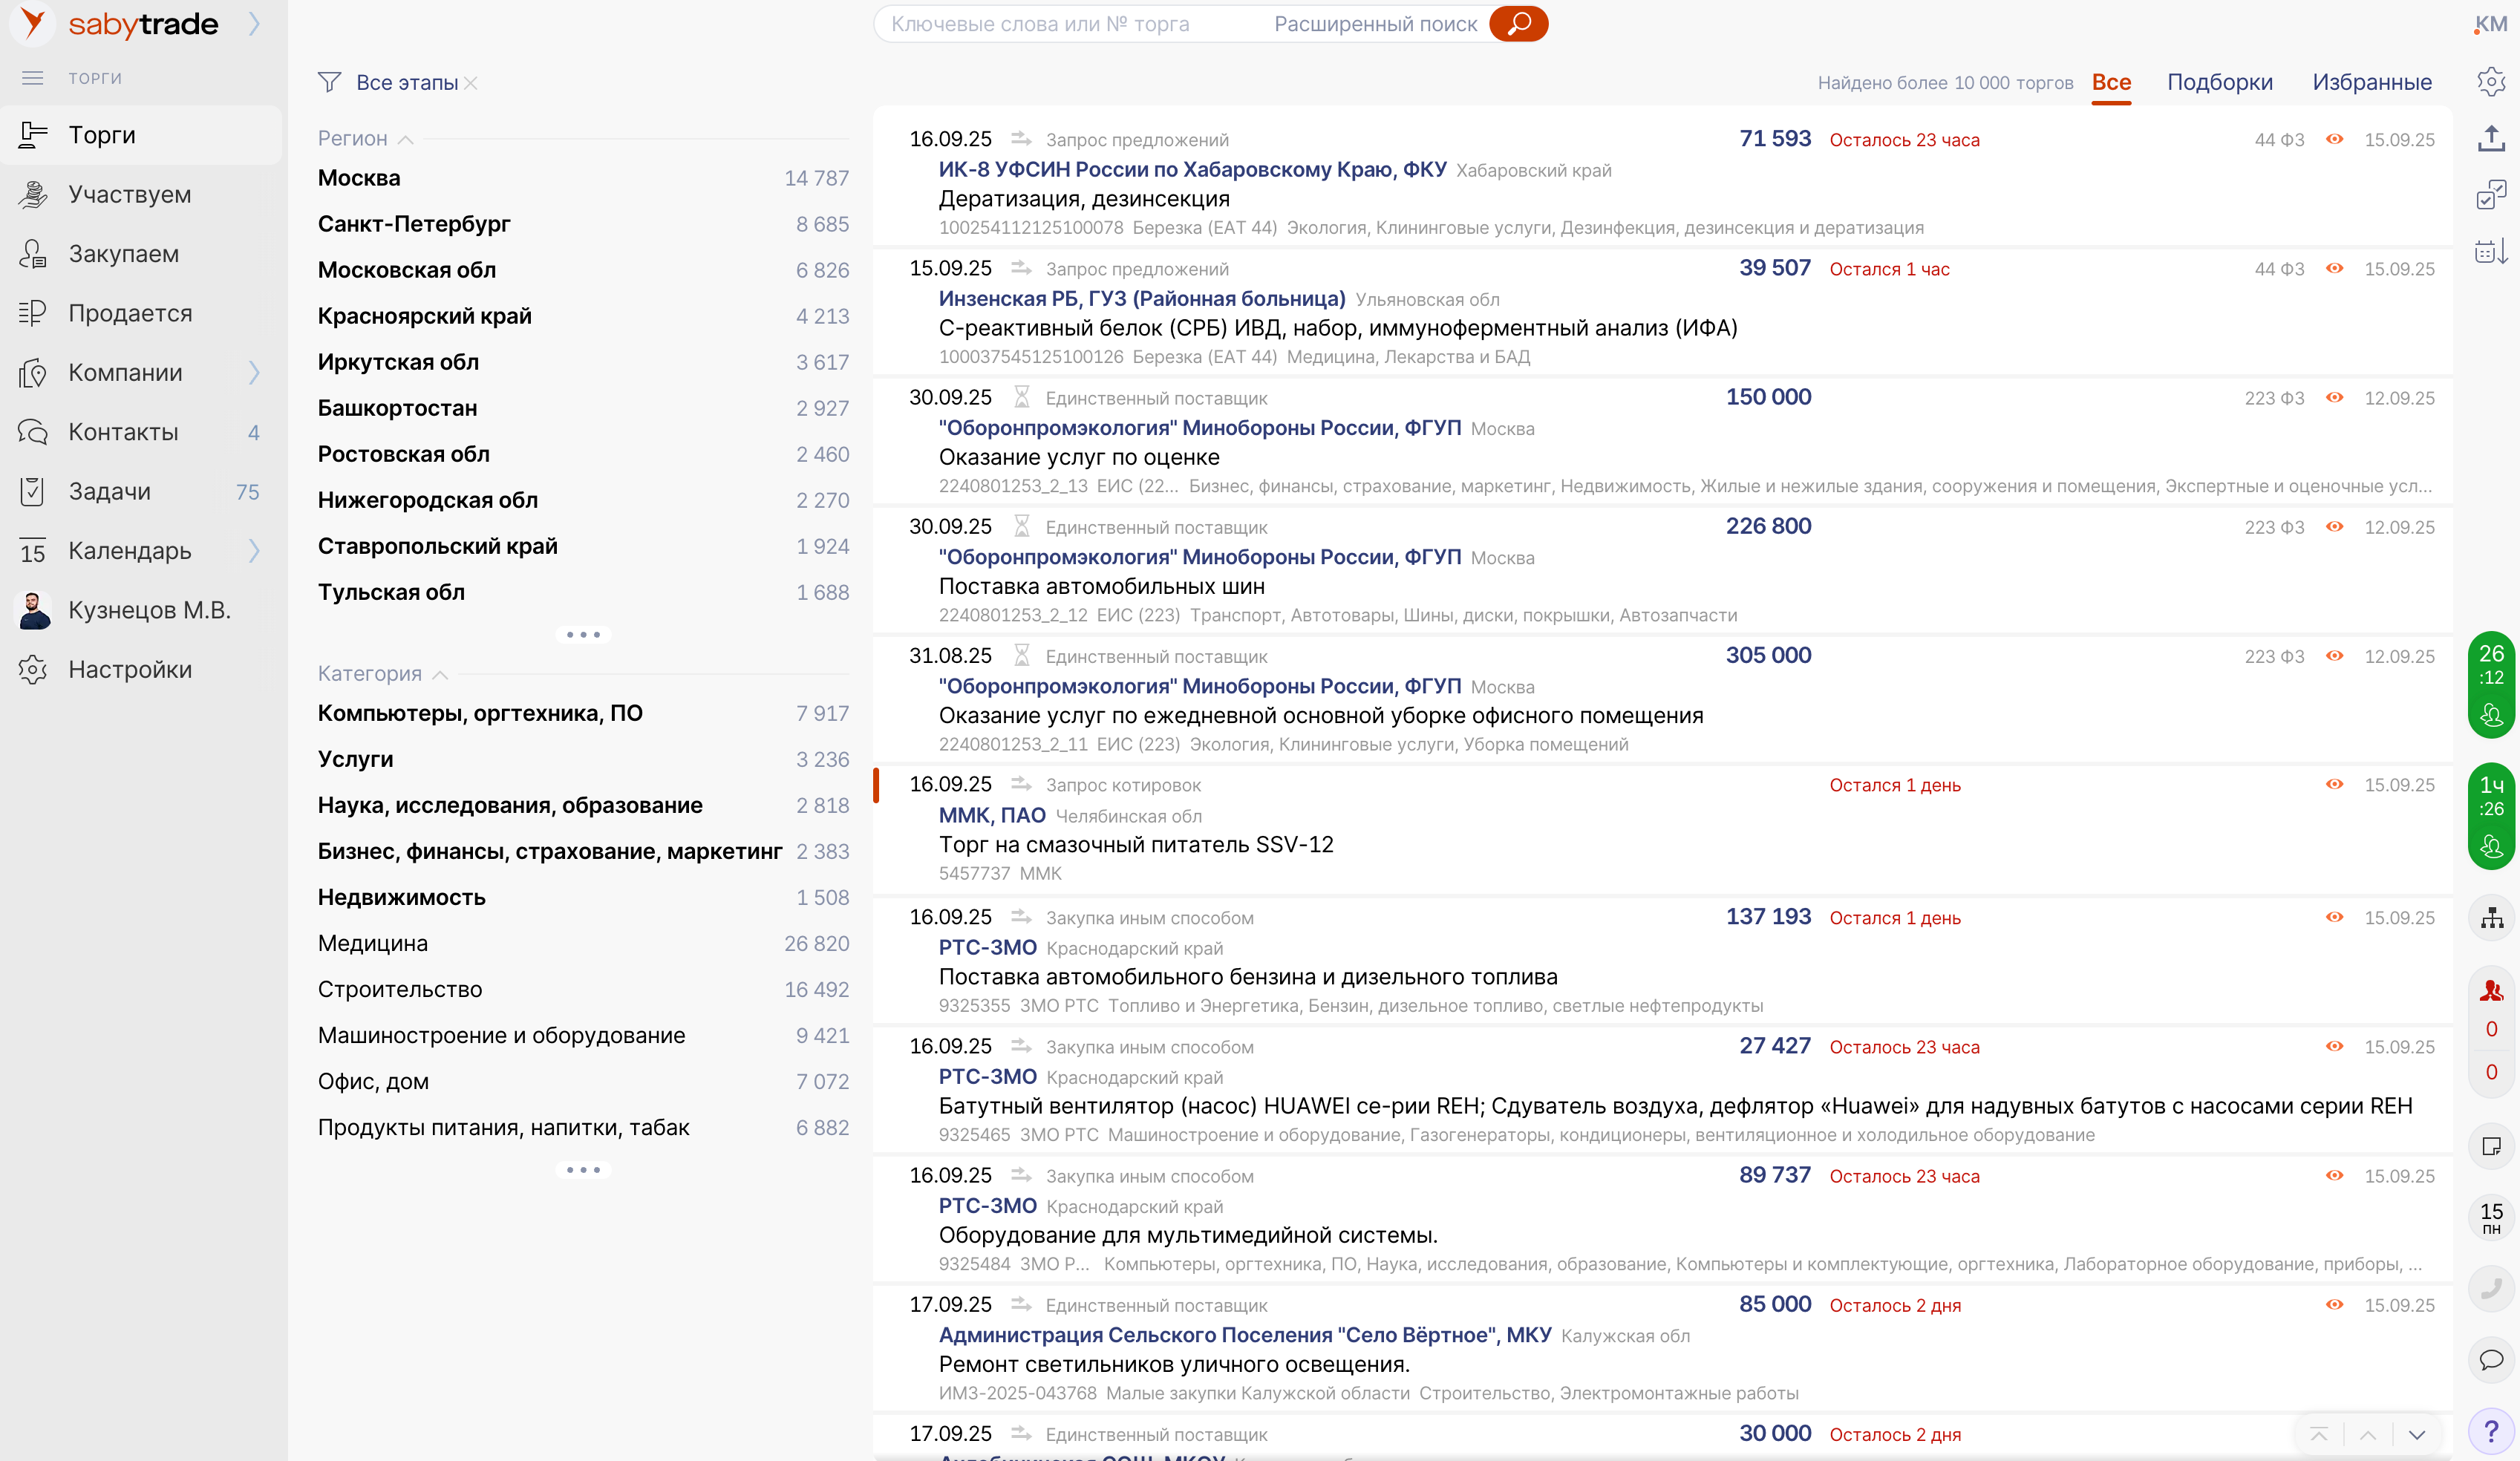Viewport: 2520px width, 1461px height.
Task: Toggle eye icon for ММК tender
Action: point(2334,785)
